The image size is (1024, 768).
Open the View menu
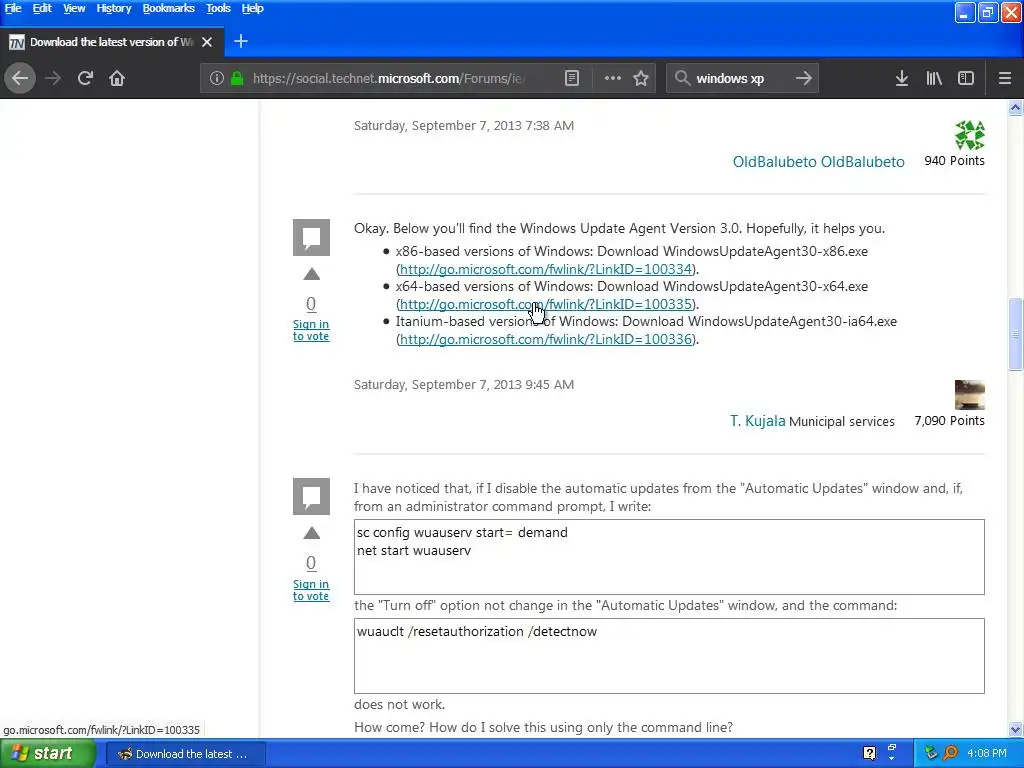point(74,8)
